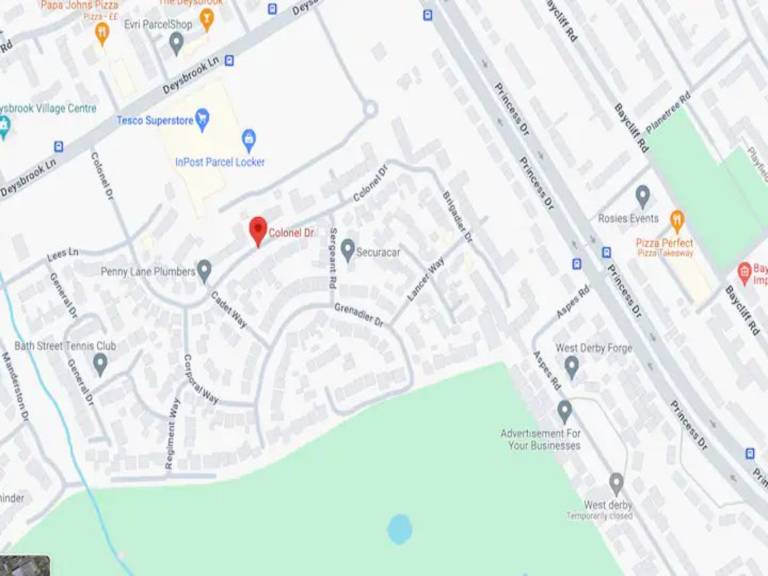Open the satellite view thumbnail in corner
Screen dimensions: 768x576
coord(25,566)
